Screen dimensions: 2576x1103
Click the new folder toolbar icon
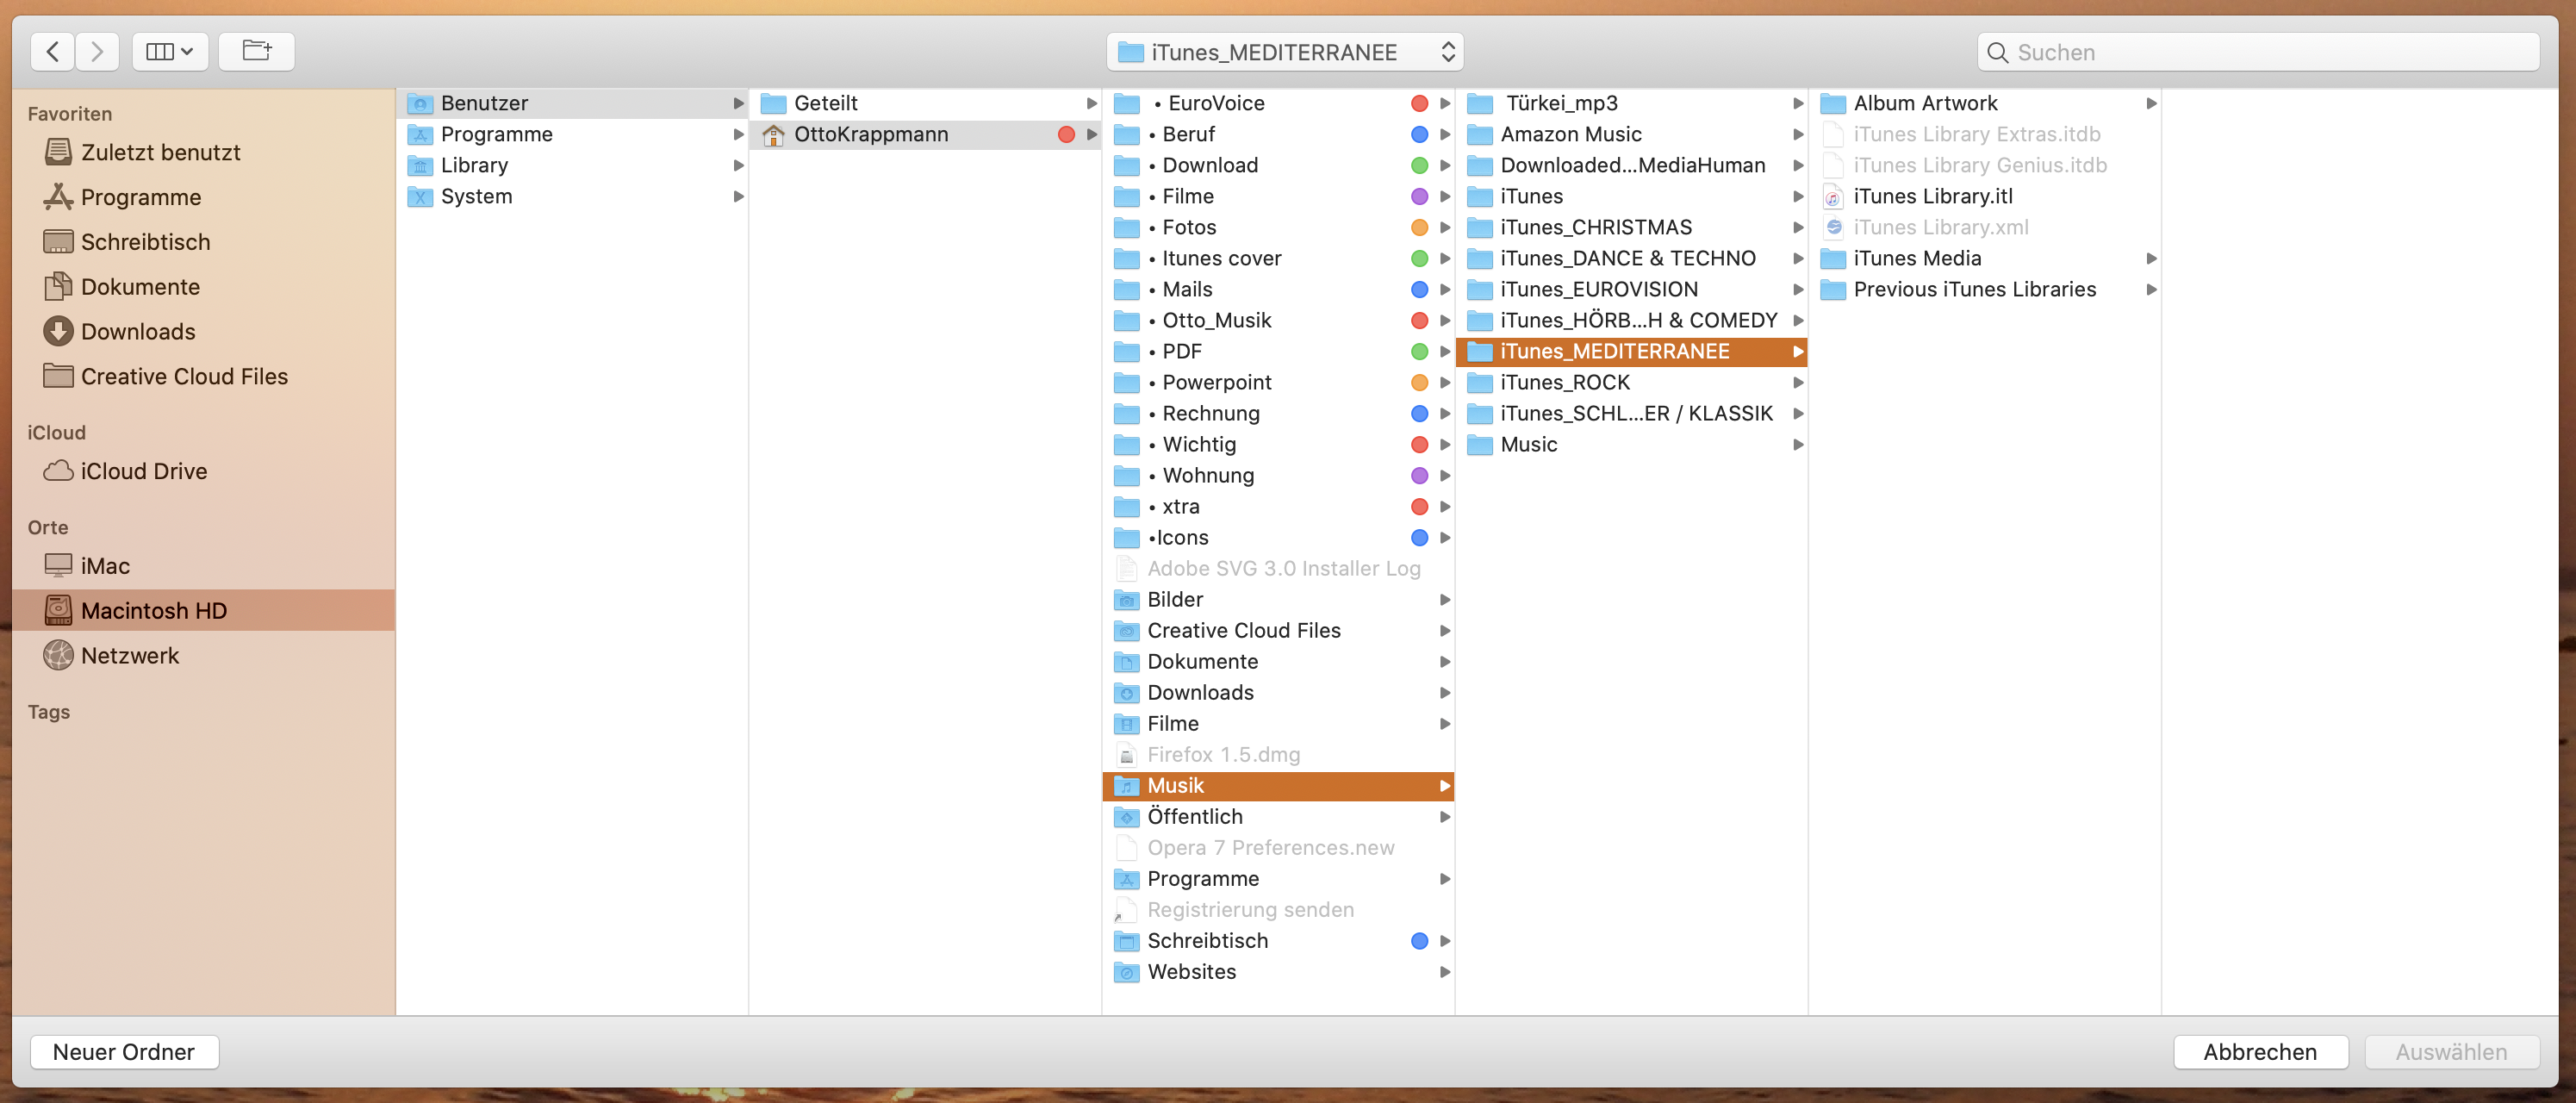point(256,51)
